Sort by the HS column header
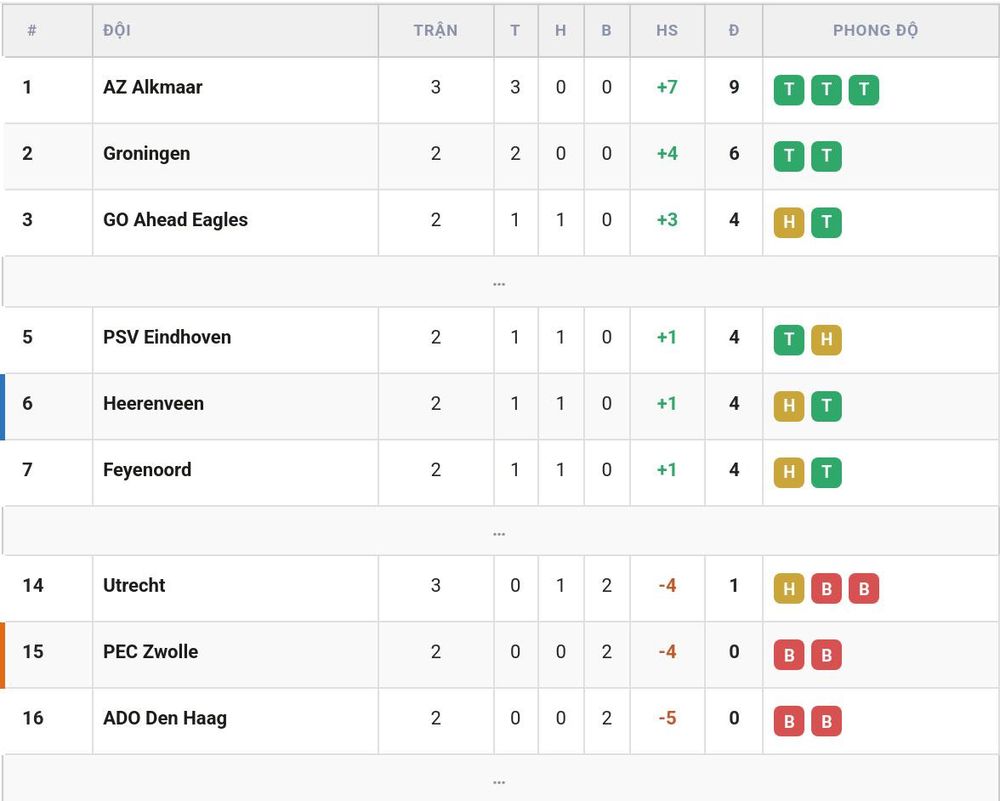 667,31
